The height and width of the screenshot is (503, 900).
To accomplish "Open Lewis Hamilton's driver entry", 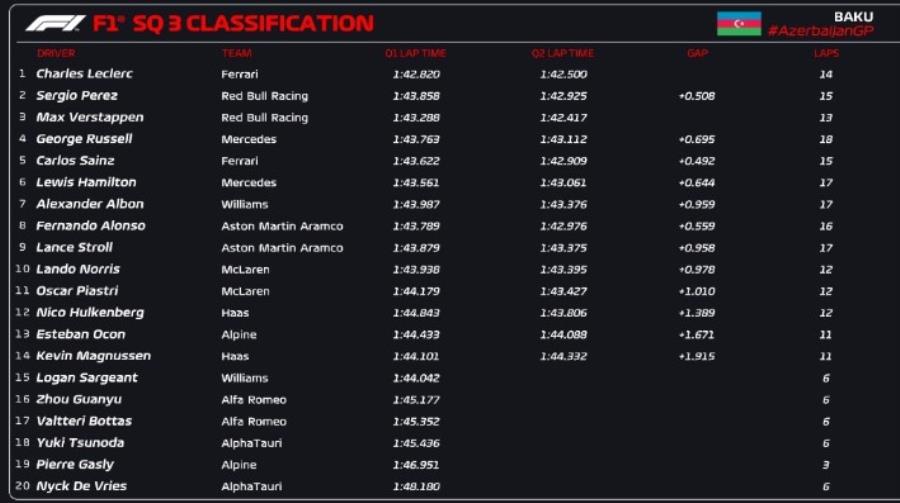I will point(86,182).
